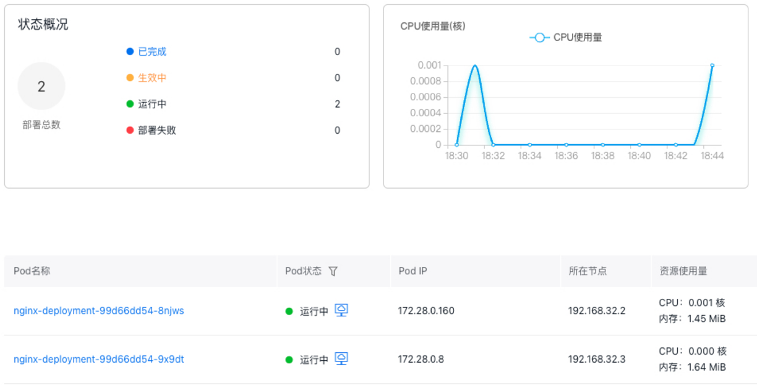The width and height of the screenshot is (758, 385).
Task: Click the Pod IP column header
Action: 413,271
